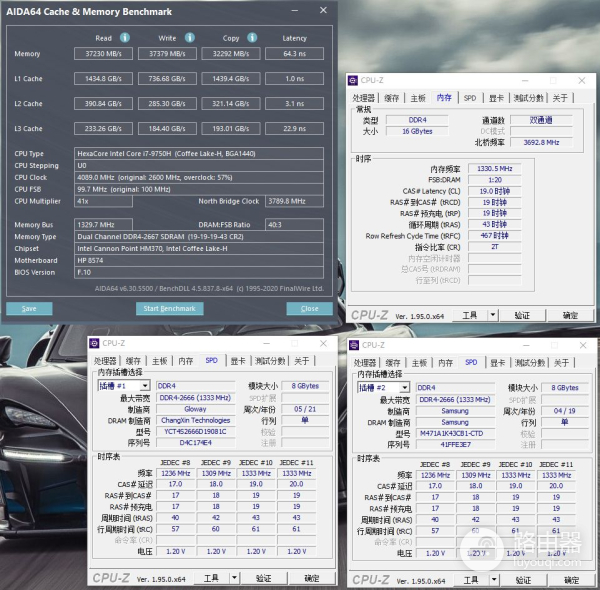Click 验证 in 16 GBytes memory window

tap(522, 315)
